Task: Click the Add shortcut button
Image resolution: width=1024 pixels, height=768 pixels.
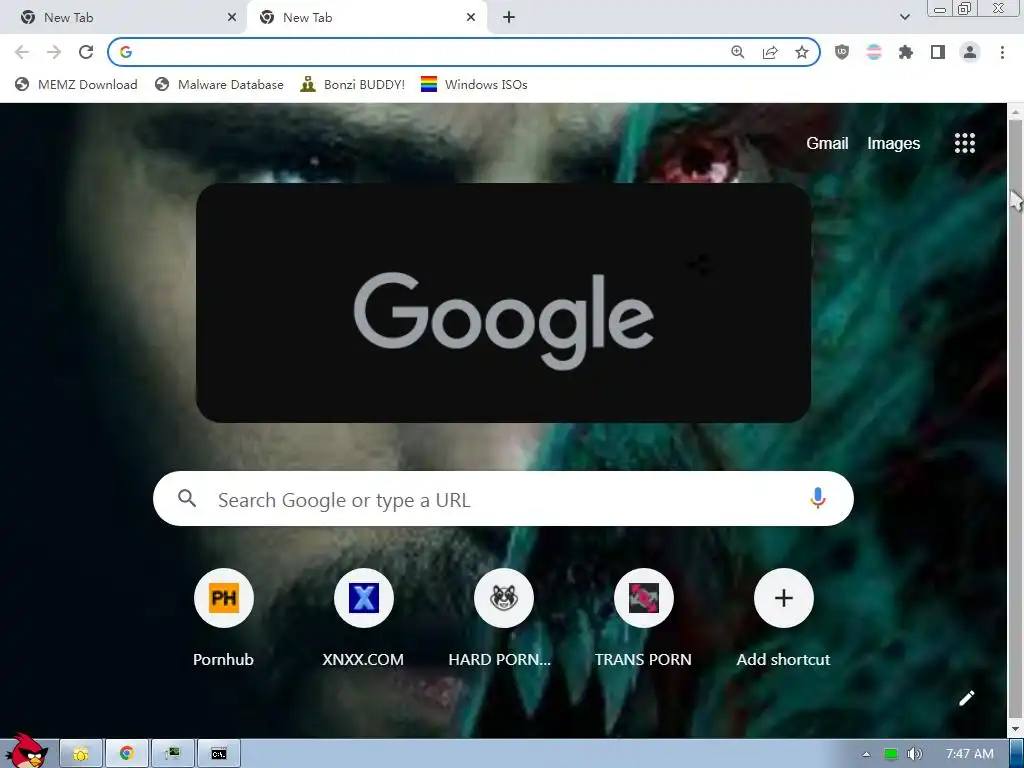Action: click(x=783, y=618)
